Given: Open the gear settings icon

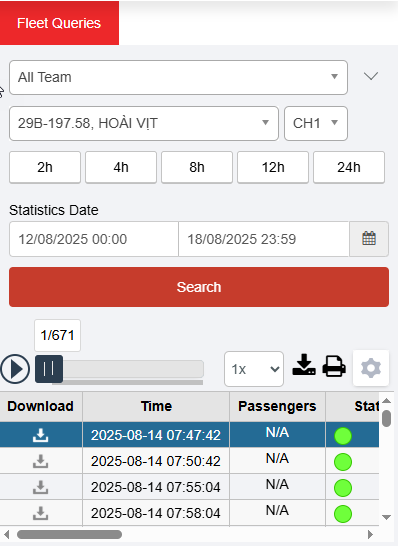Looking at the screenshot, I should click(x=371, y=368).
